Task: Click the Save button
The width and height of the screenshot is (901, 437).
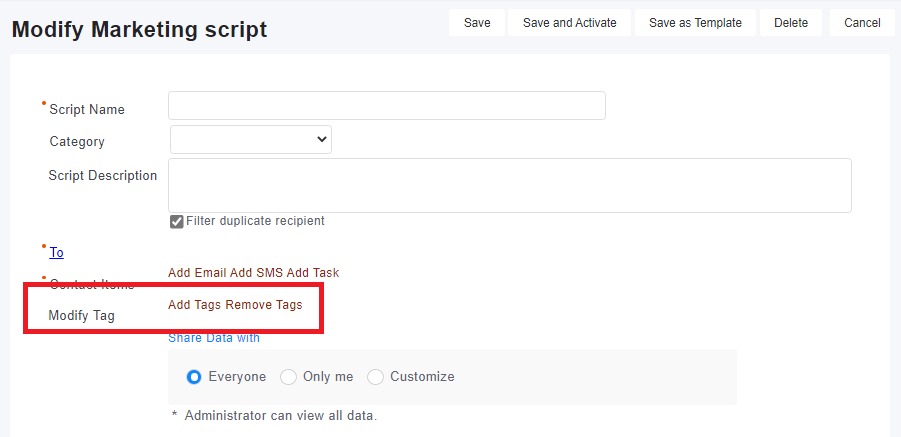Action: [477, 23]
